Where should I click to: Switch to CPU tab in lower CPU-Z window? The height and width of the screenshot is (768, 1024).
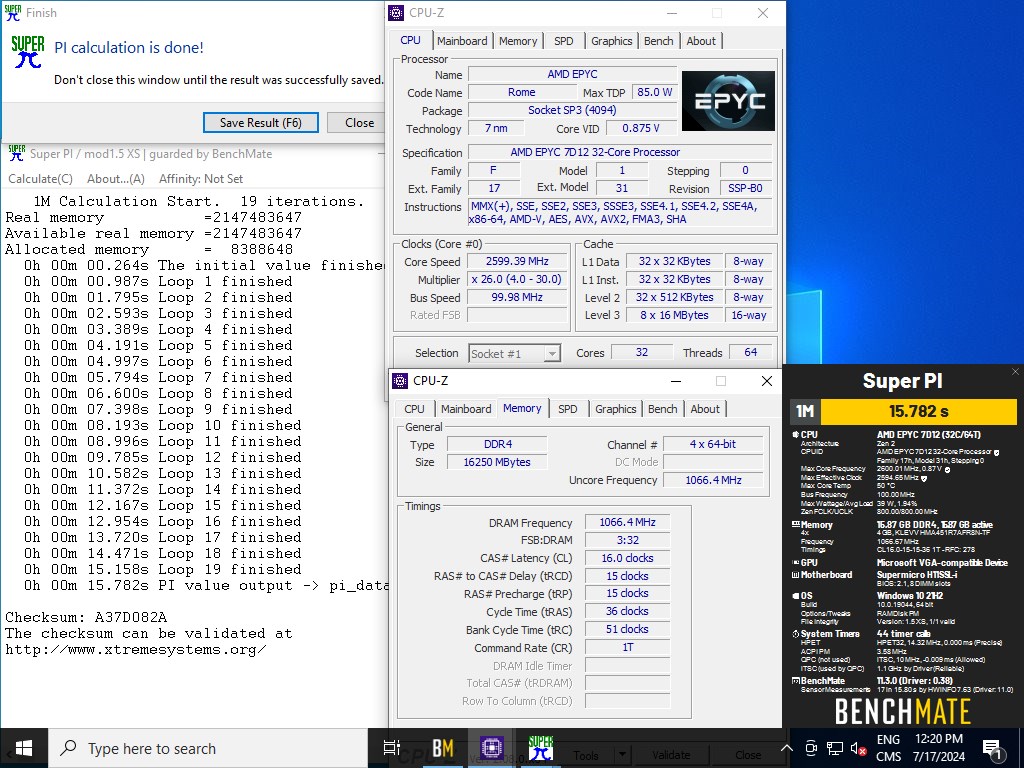pos(414,409)
